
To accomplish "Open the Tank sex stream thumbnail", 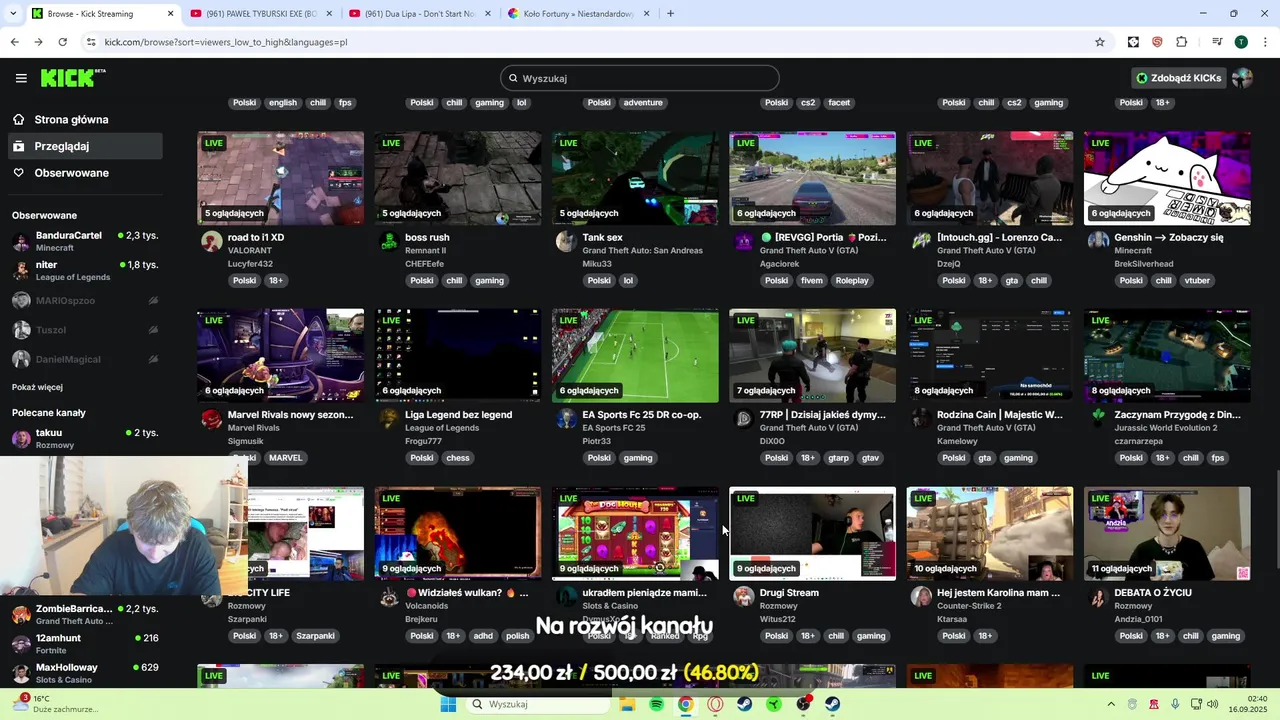I will coord(635,178).
